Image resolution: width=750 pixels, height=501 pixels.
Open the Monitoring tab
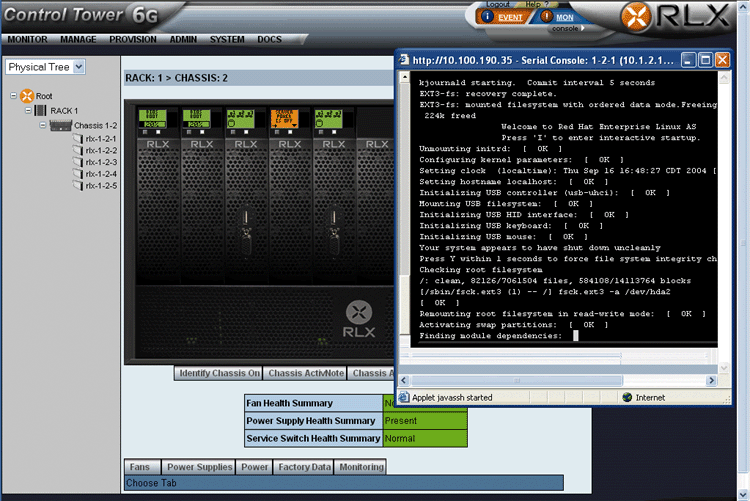pyautogui.click(x=361, y=467)
